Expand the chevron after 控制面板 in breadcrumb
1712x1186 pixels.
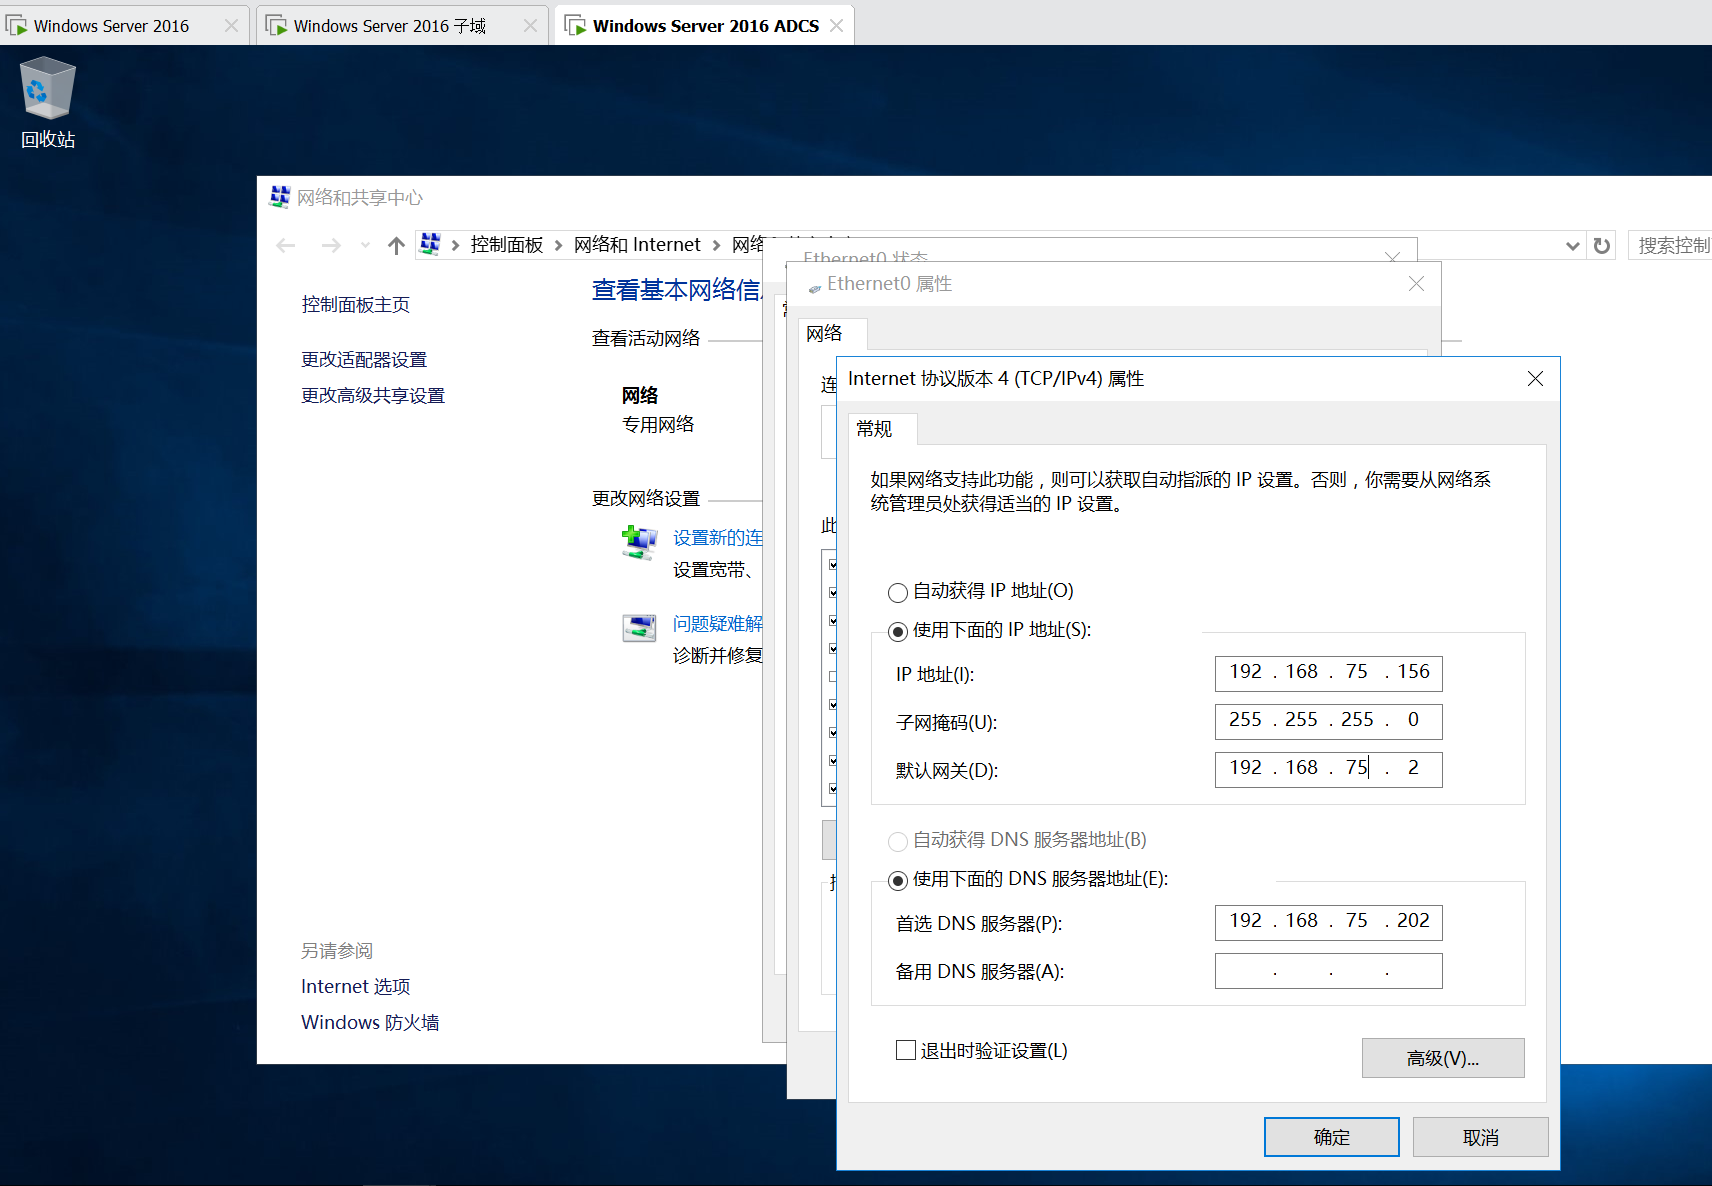tap(559, 245)
